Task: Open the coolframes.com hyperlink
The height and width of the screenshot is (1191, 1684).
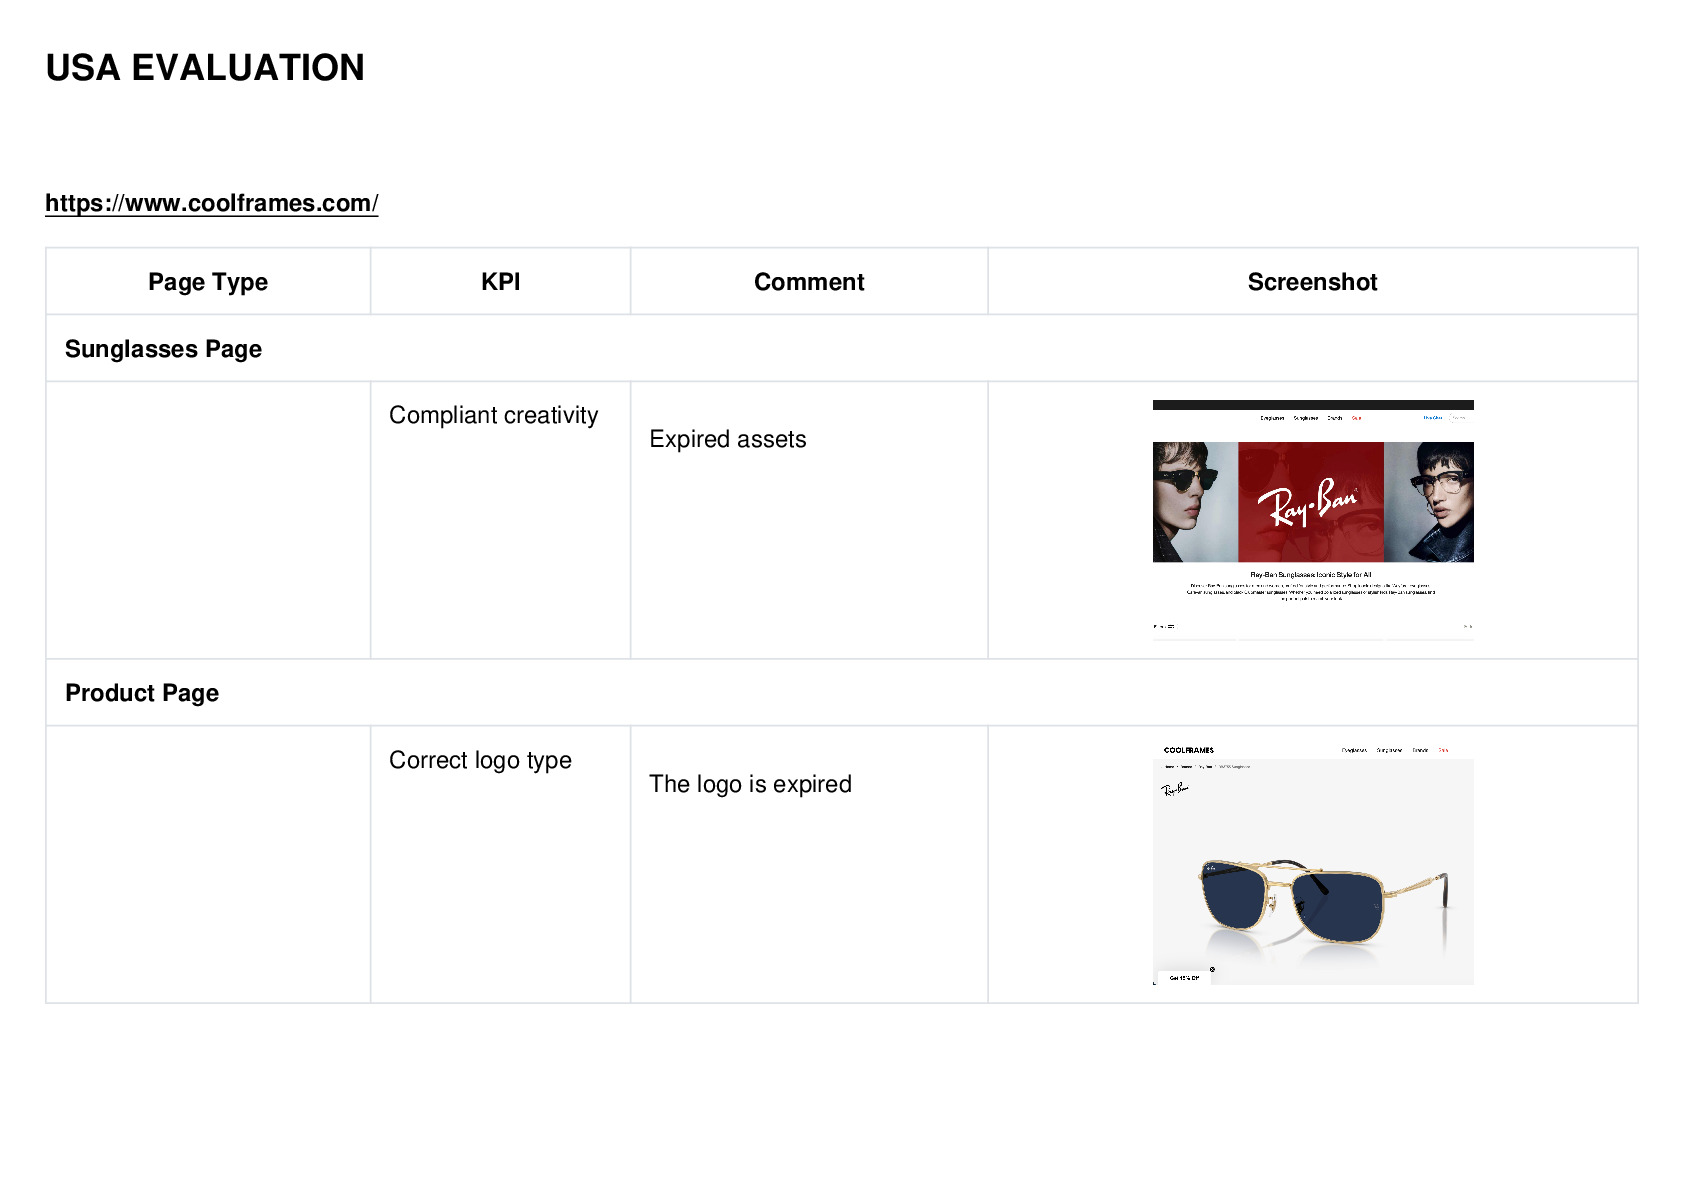Action: pos(211,203)
